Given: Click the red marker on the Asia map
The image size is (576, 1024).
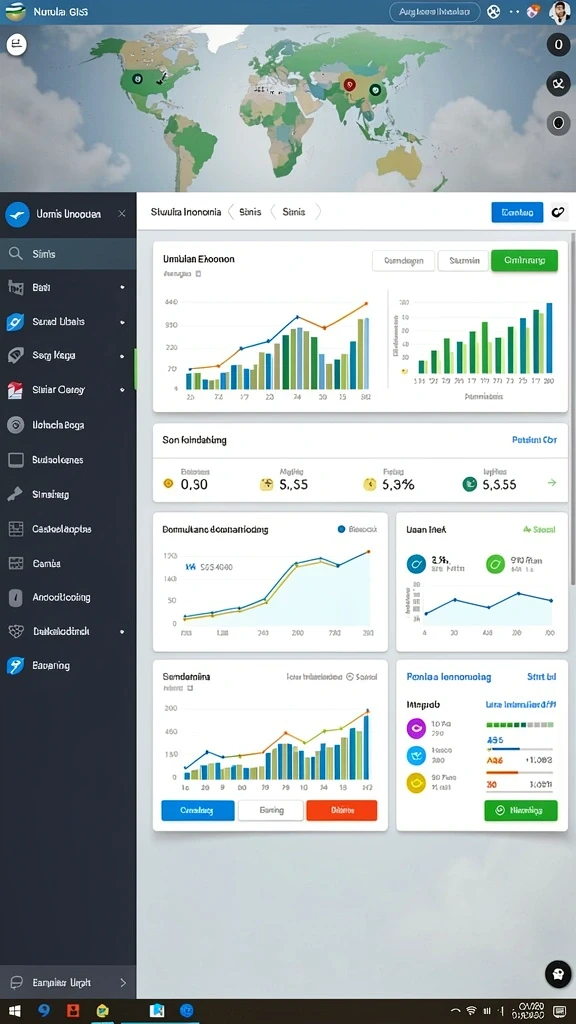Looking at the screenshot, I should click(x=349, y=84).
